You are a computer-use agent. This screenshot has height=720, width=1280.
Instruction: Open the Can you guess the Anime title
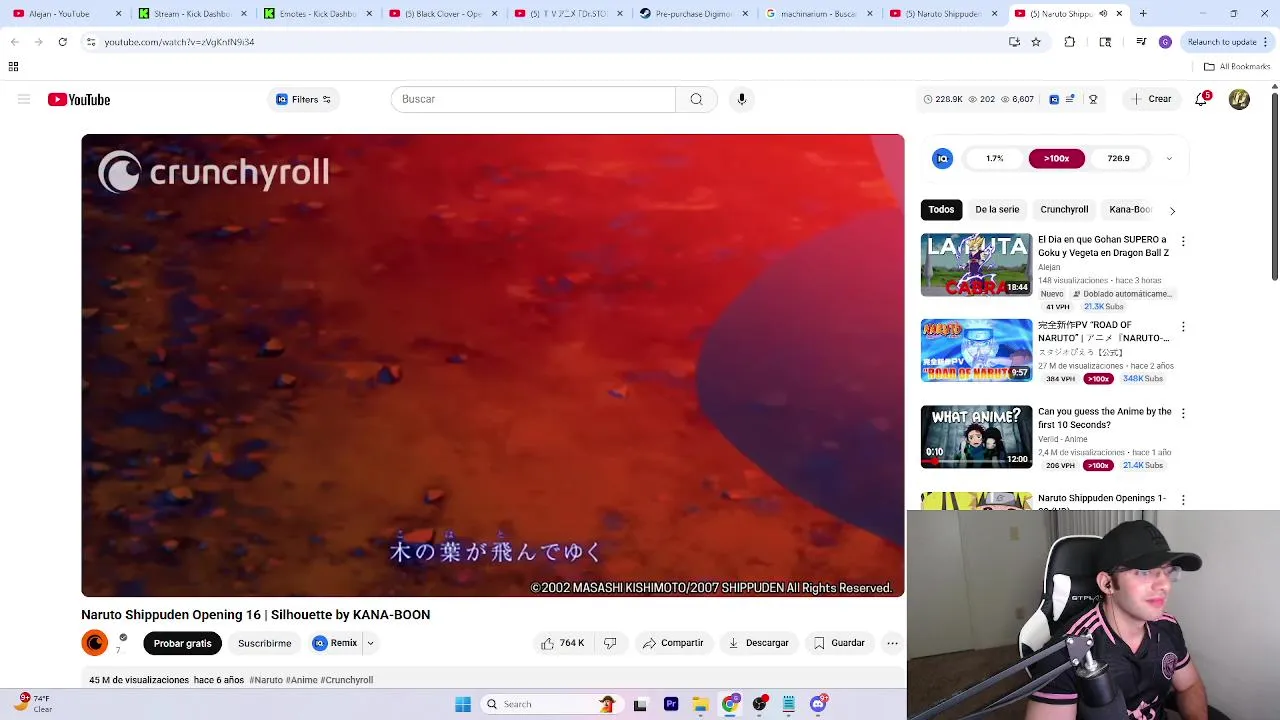coord(1104,418)
